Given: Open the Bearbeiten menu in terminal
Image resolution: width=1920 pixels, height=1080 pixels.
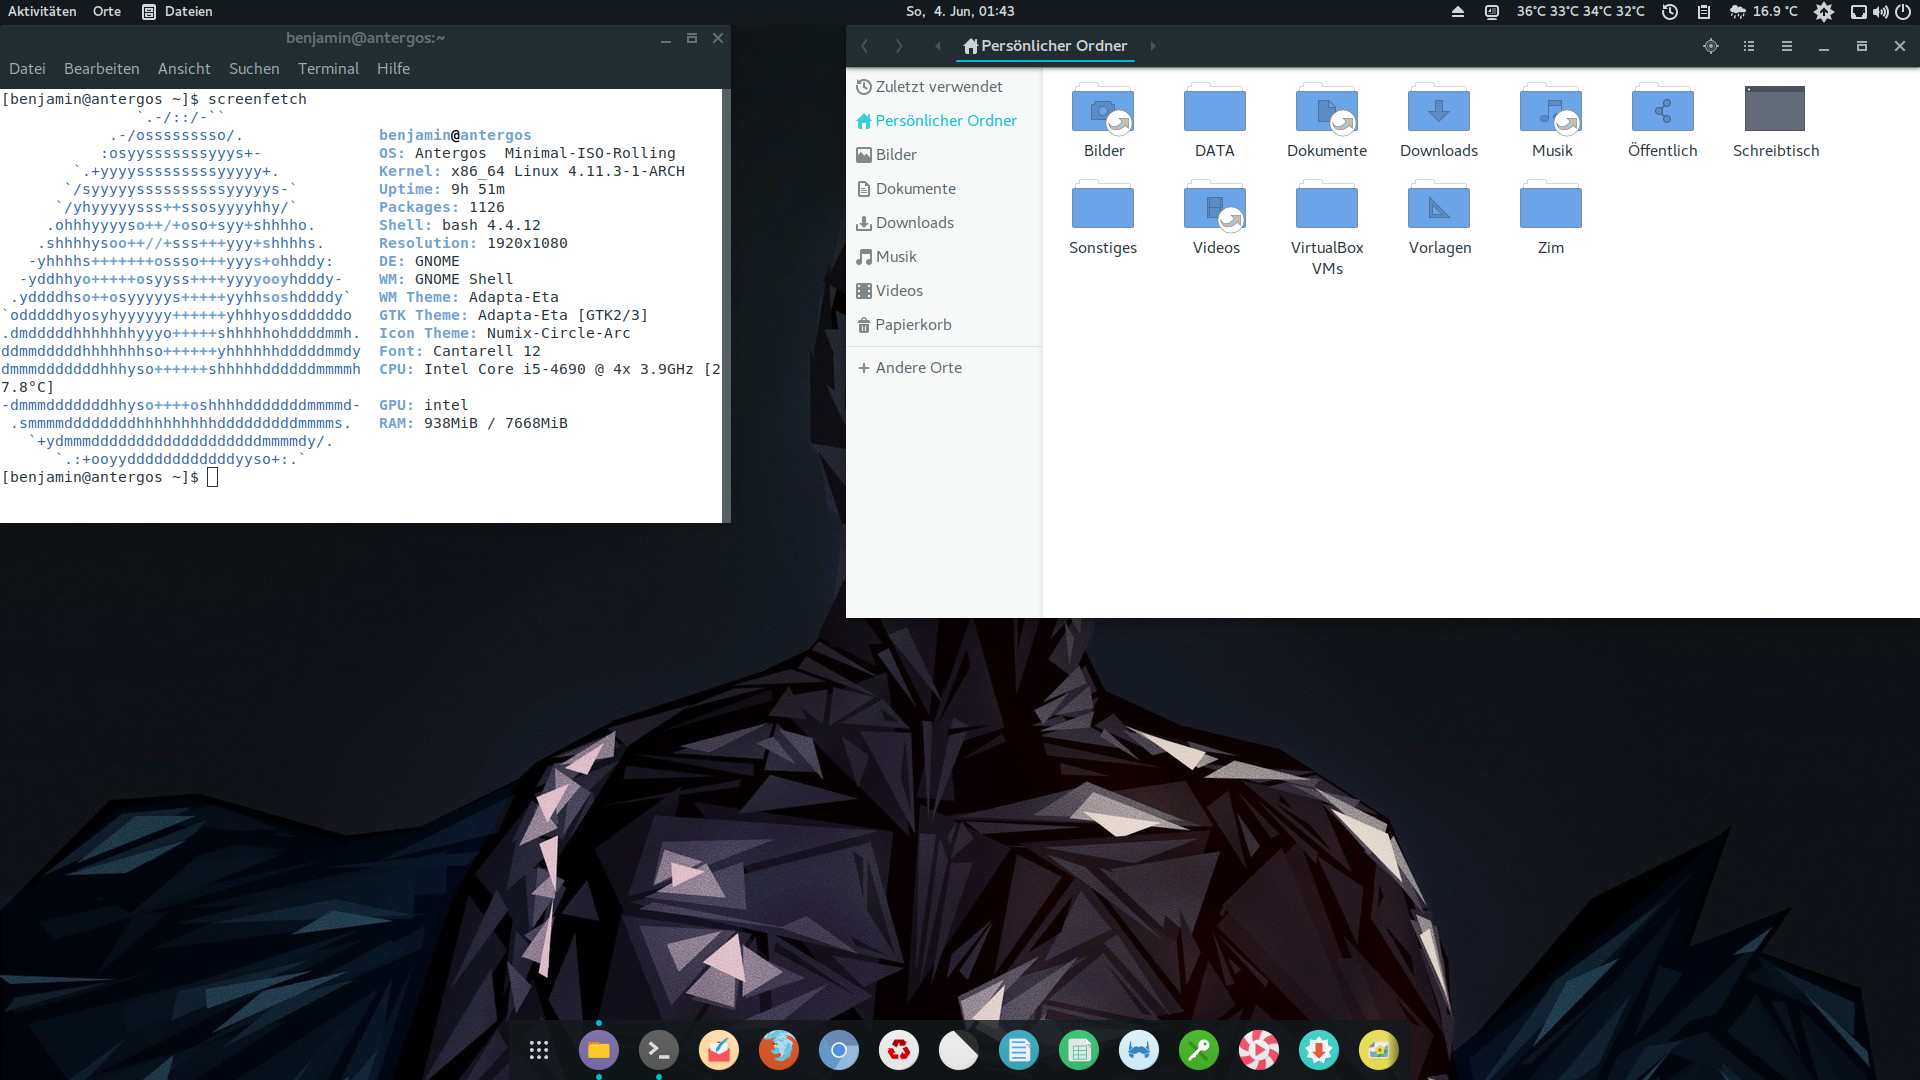Looking at the screenshot, I should click(101, 69).
